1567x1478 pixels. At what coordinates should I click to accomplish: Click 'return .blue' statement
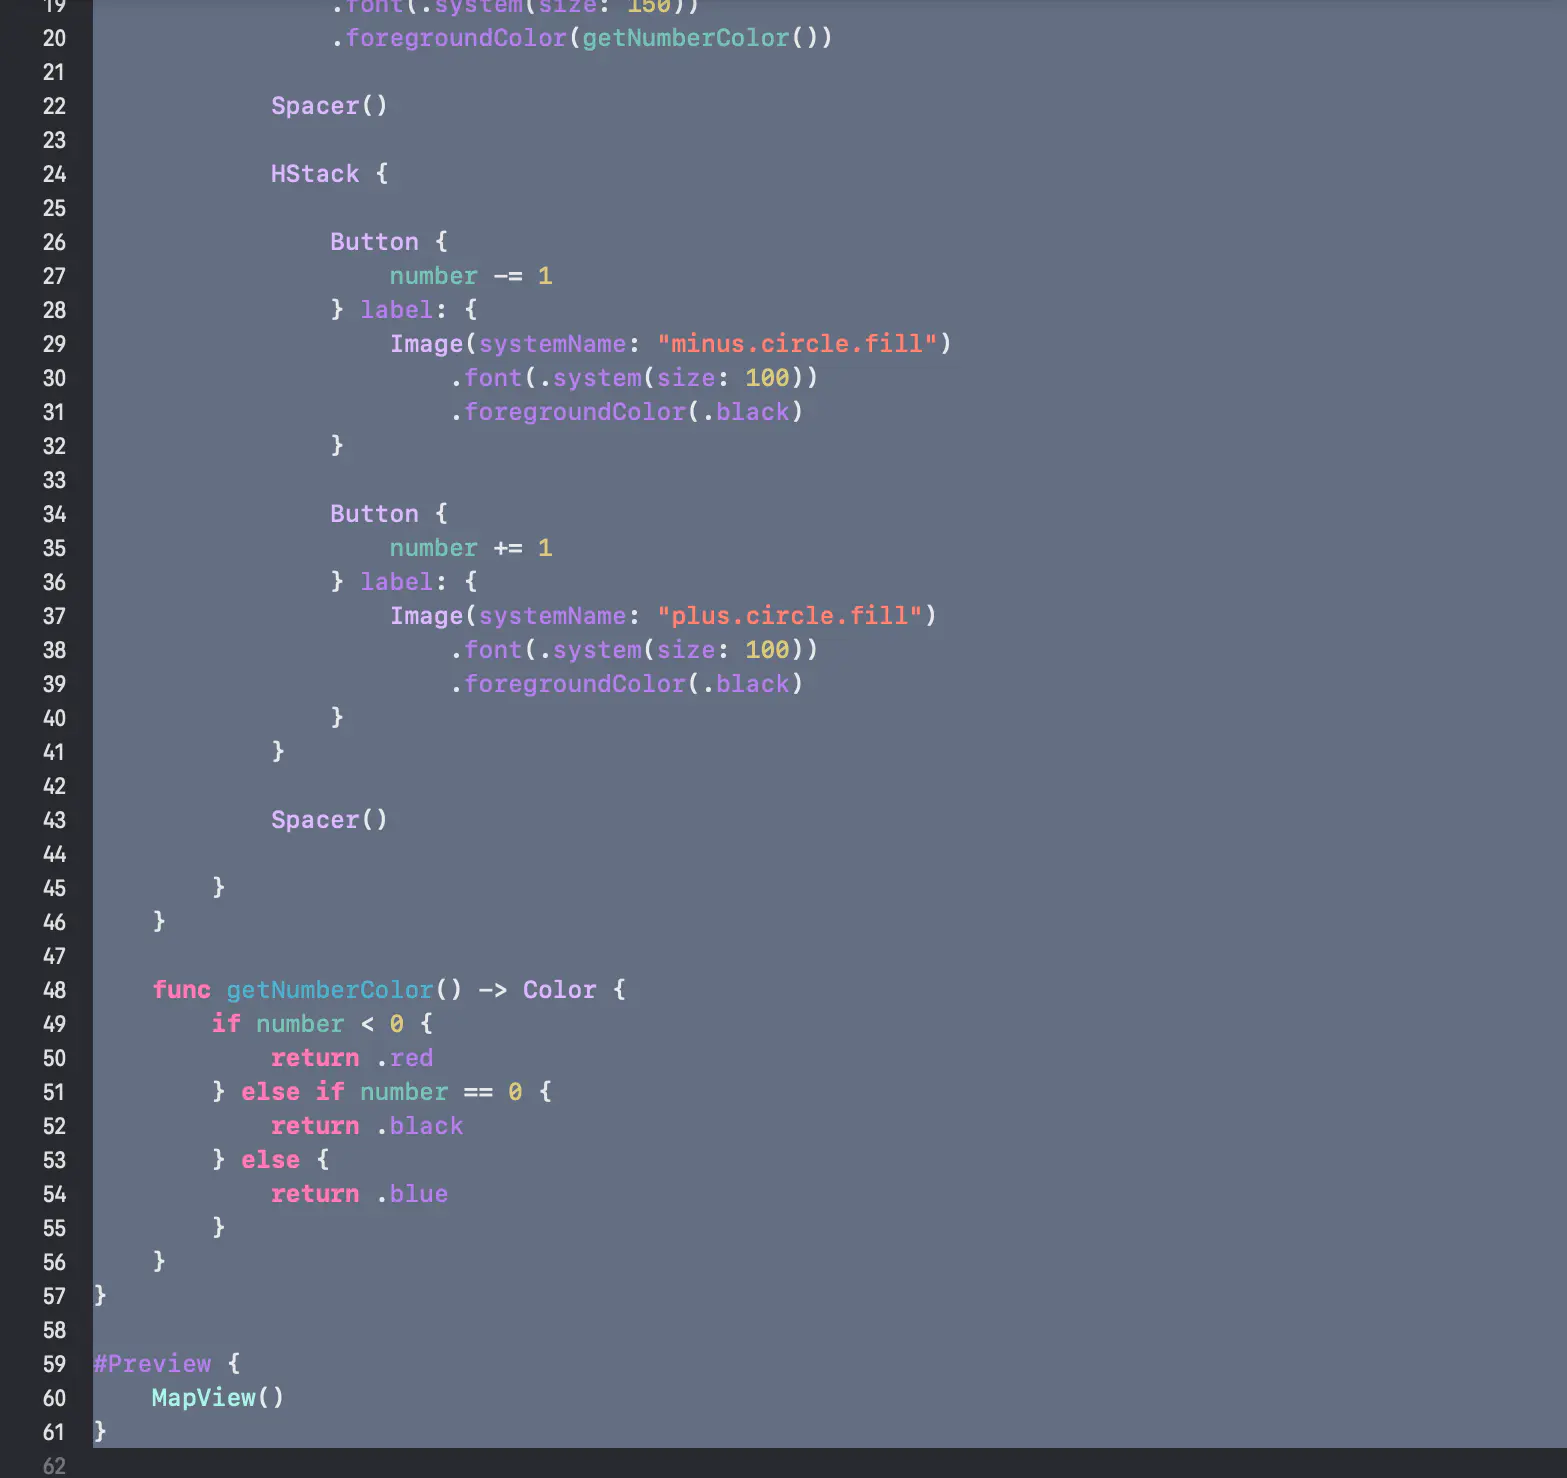[360, 1194]
